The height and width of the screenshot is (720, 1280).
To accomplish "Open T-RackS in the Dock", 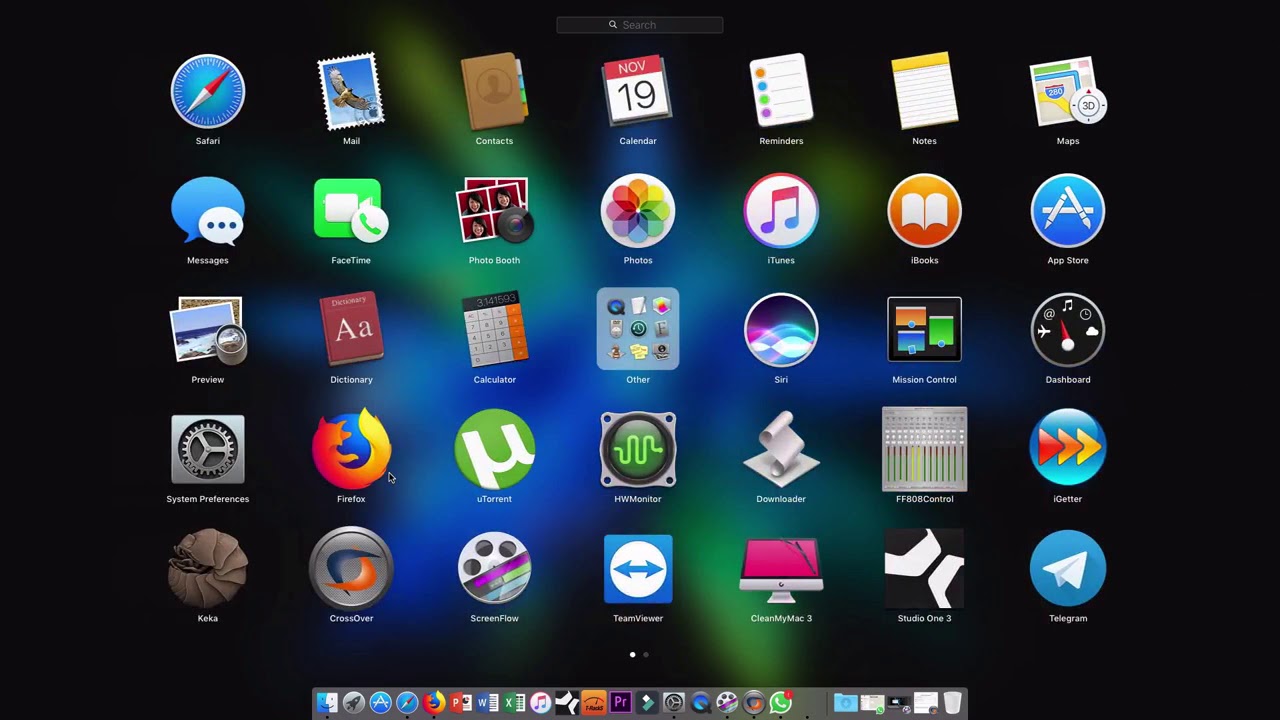I will coord(594,703).
